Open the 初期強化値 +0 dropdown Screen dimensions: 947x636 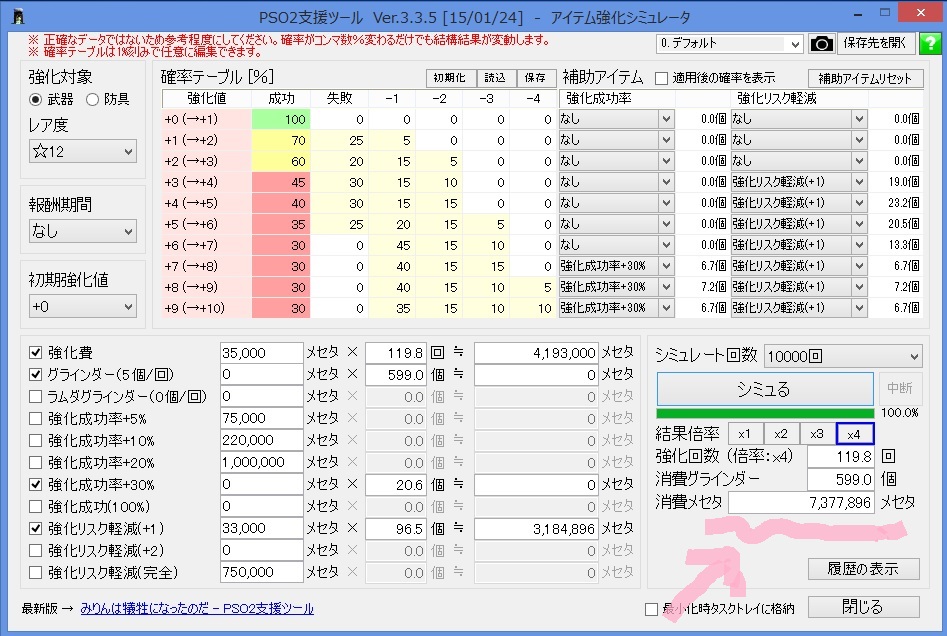[x=83, y=306]
